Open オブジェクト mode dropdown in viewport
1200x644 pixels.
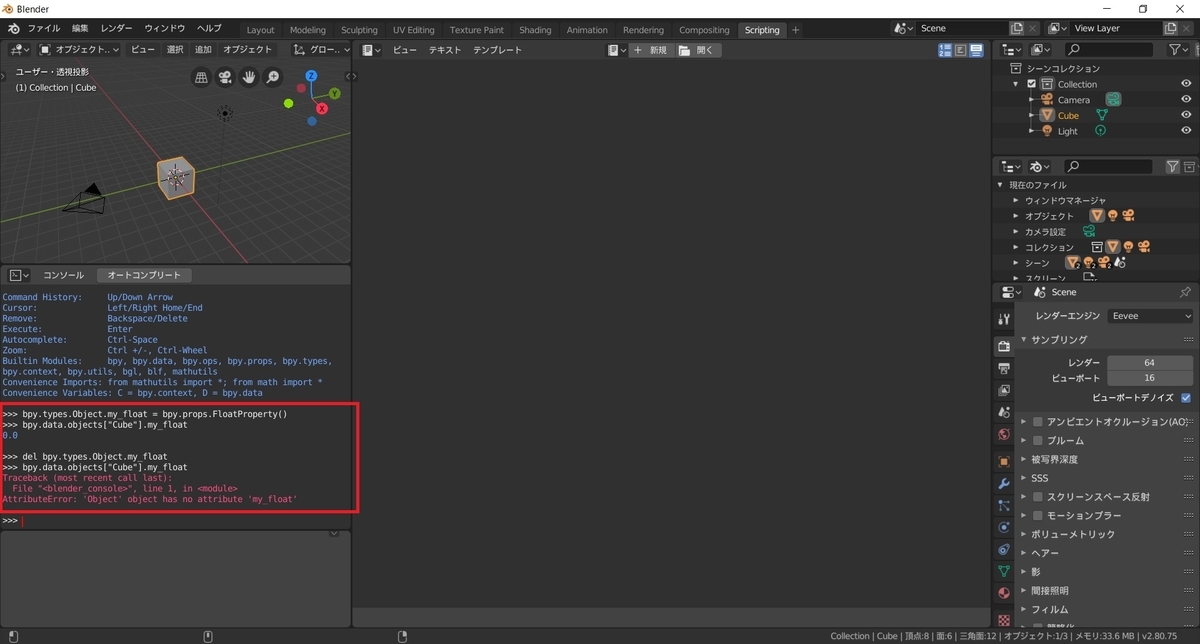click(79, 49)
